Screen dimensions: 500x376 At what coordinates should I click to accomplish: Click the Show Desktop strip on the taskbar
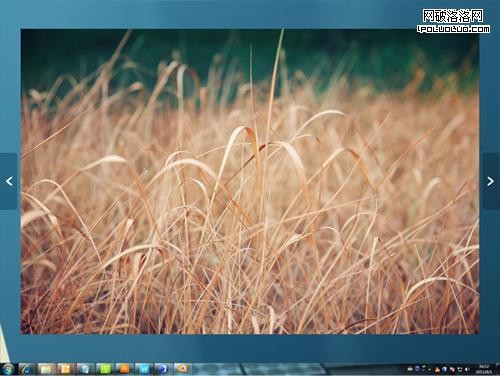tap(498, 369)
